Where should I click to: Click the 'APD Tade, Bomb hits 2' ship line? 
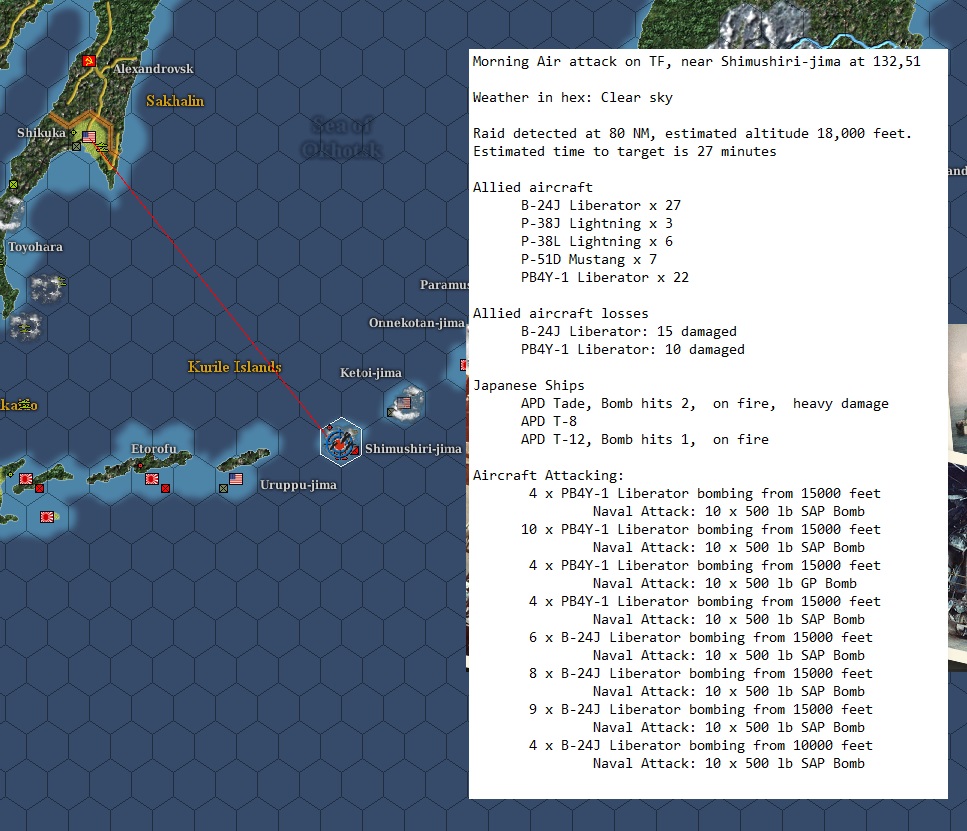point(704,403)
